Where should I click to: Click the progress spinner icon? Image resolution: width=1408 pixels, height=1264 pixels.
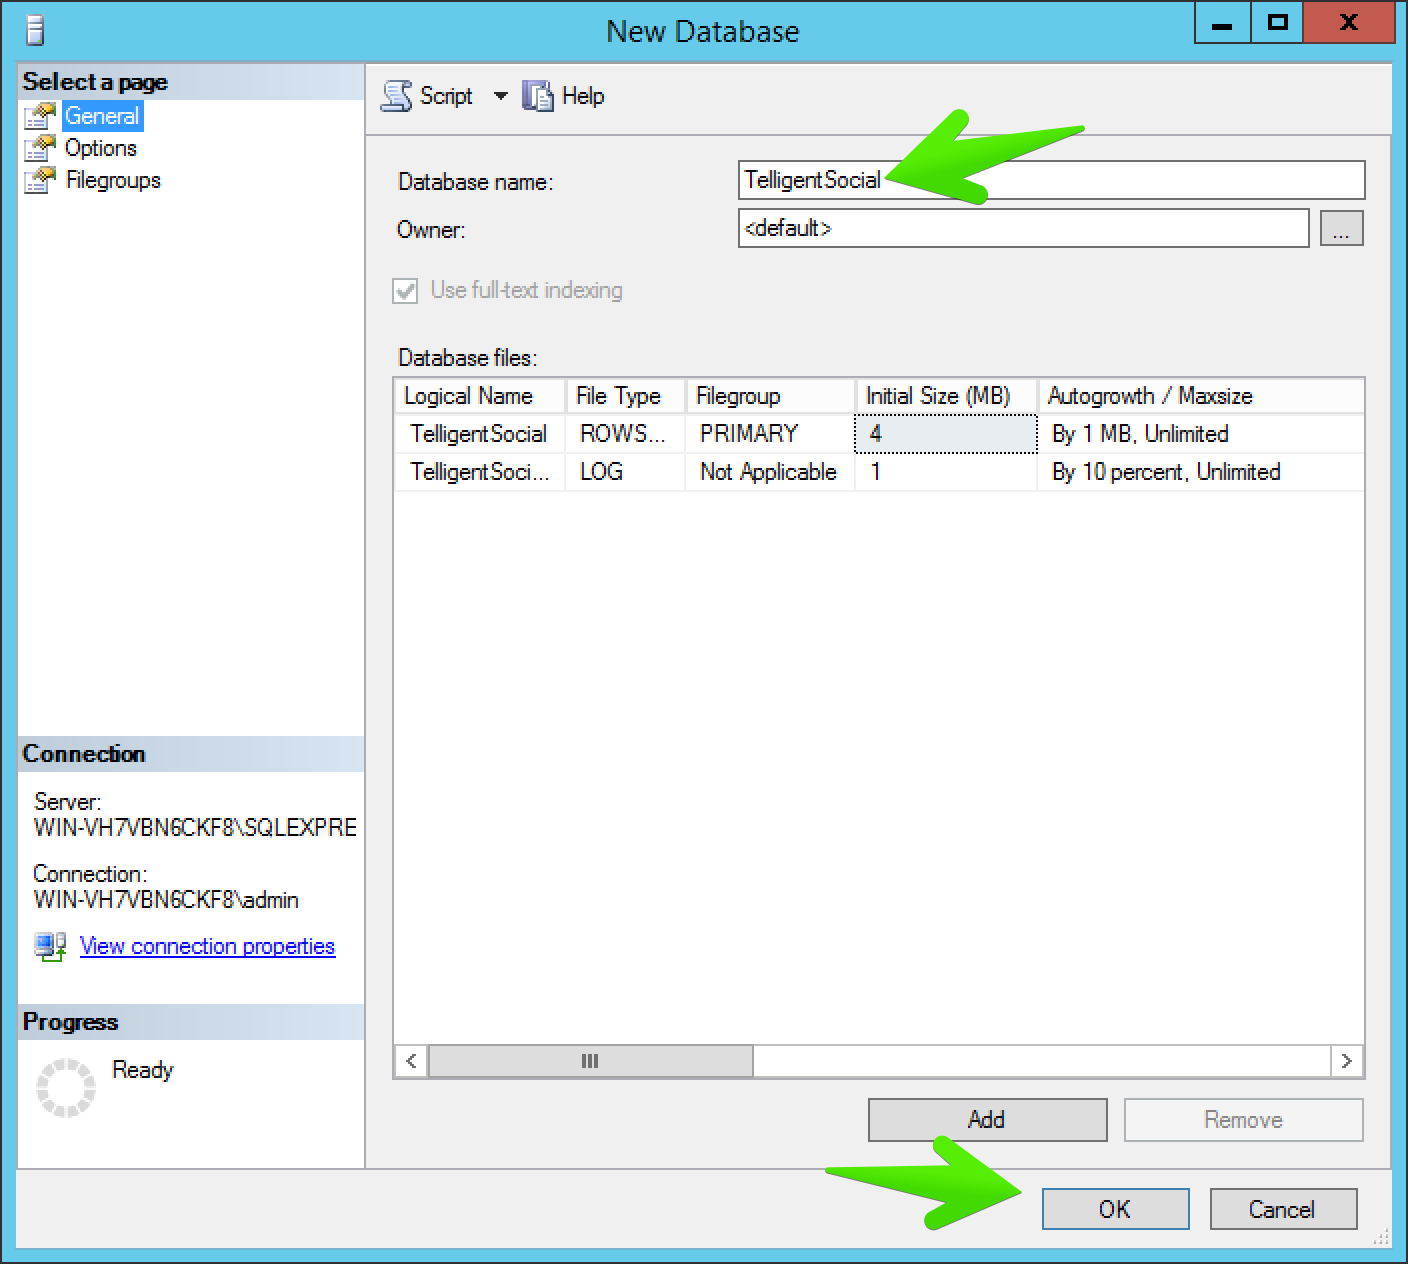(66, 1087)
